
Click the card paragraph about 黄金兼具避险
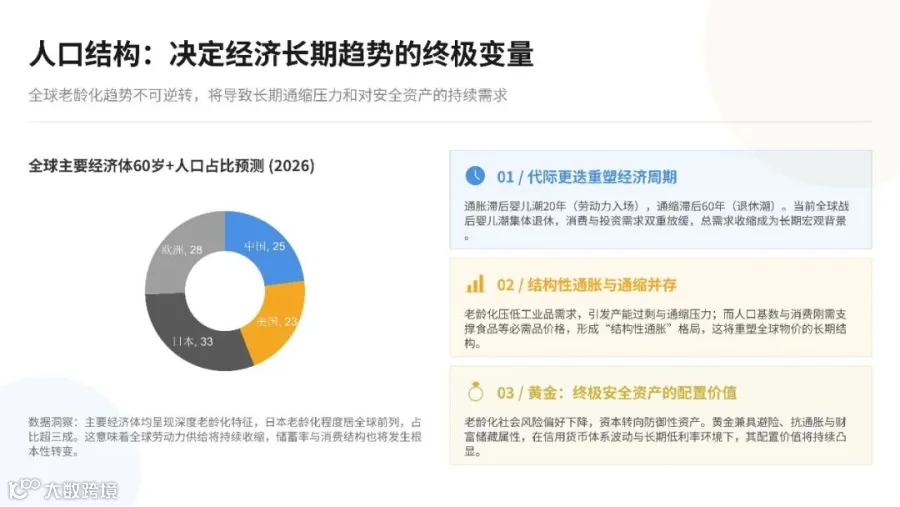pos(655,436)
